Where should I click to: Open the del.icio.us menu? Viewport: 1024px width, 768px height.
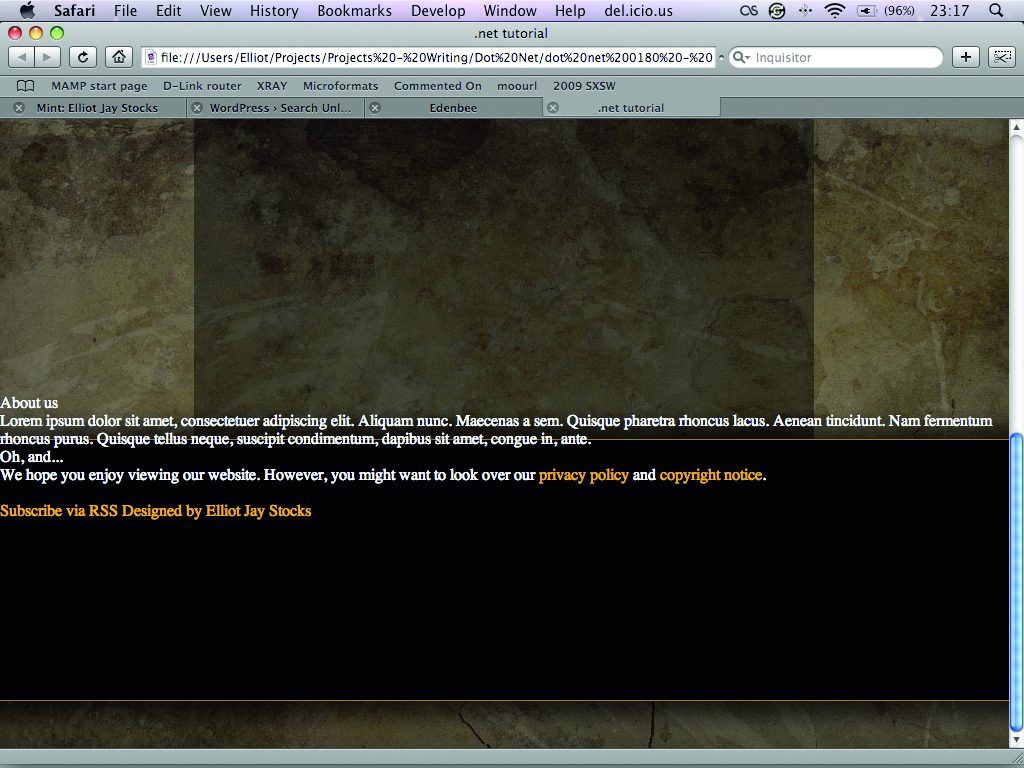point(638,10)
